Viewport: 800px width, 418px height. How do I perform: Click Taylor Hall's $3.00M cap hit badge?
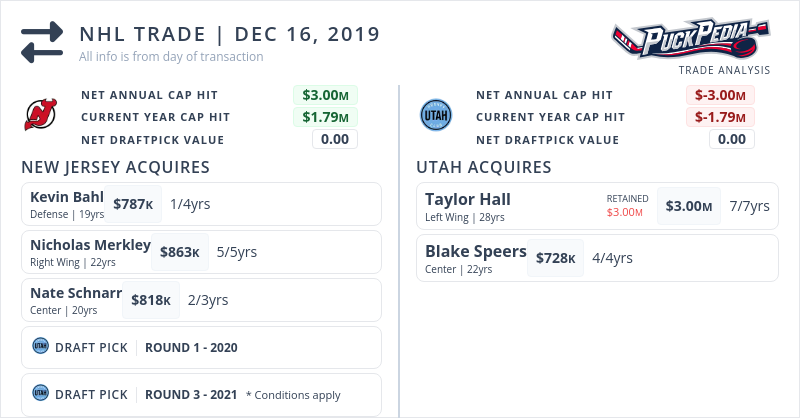tap(689, 206)
